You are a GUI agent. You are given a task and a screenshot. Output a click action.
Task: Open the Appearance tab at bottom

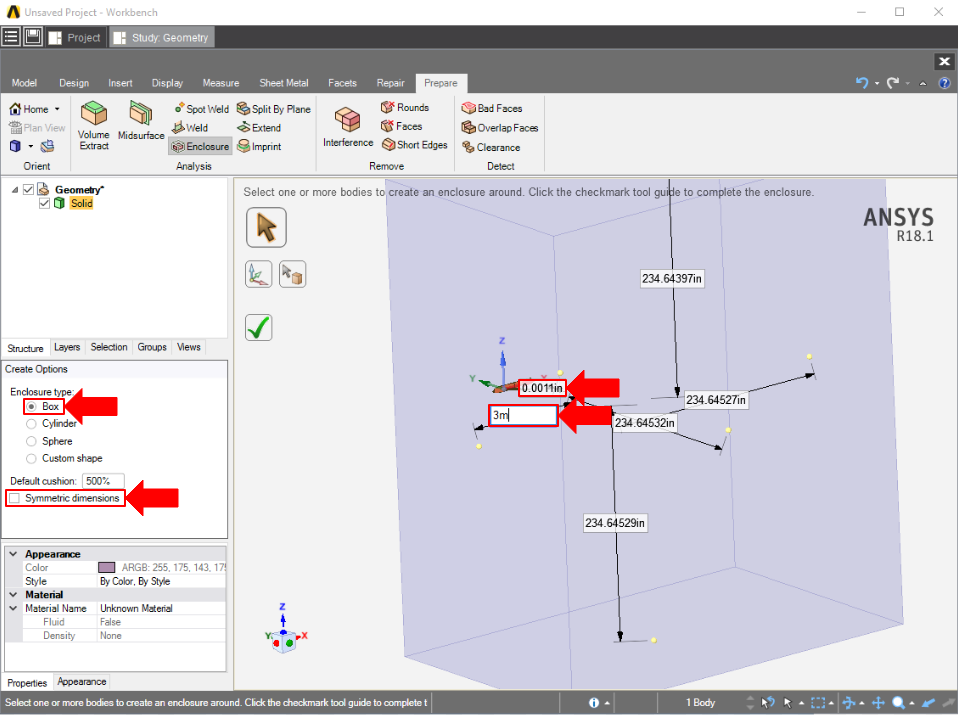[x=81, y=681]
